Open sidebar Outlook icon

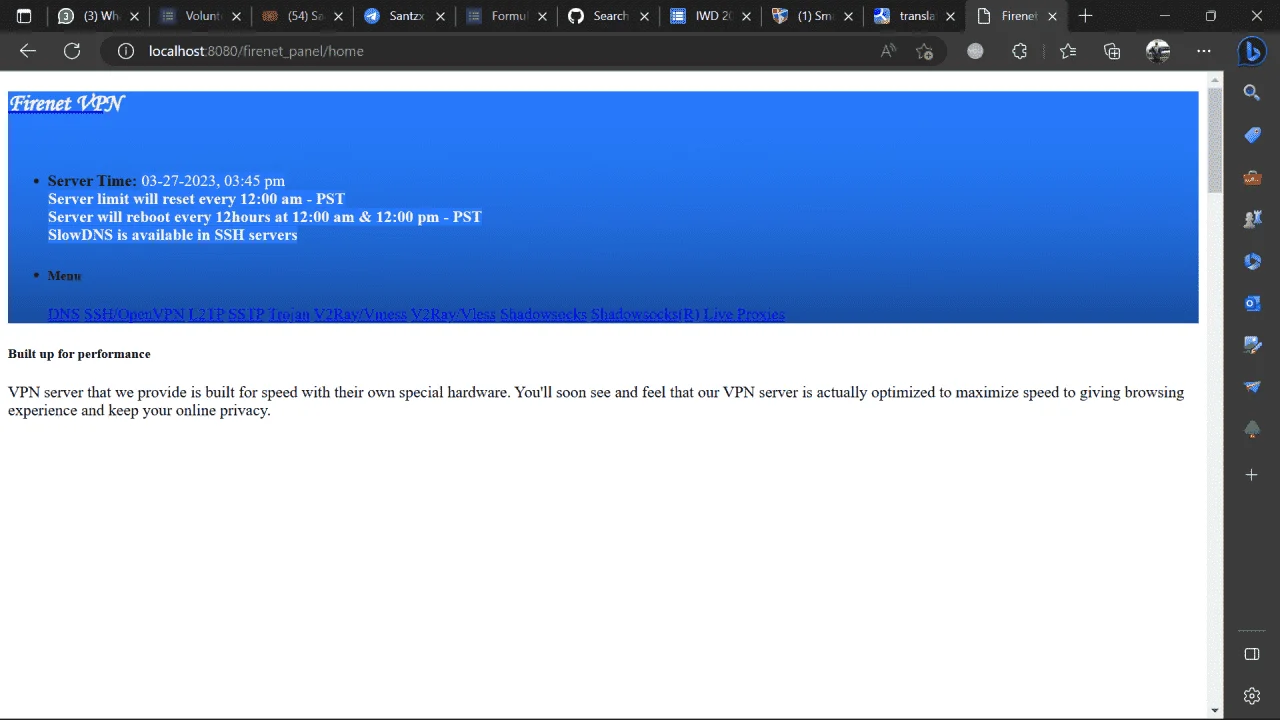pos(1251,303)
